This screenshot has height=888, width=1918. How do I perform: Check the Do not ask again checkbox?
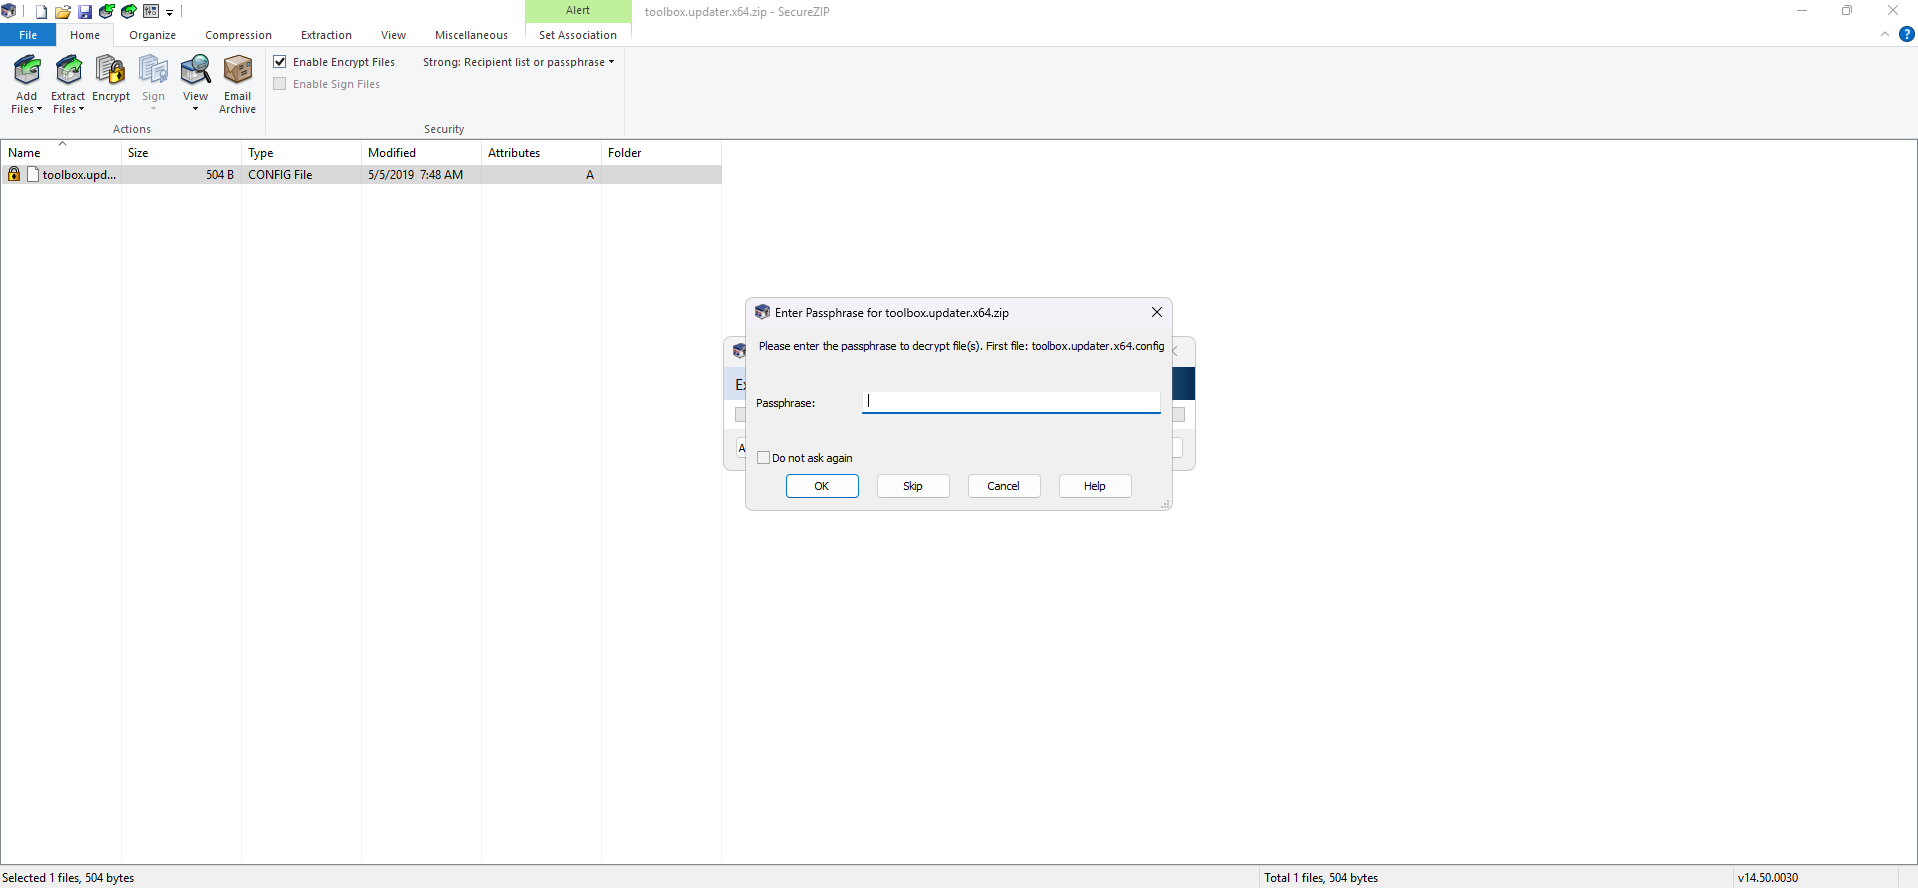point(764,458)
